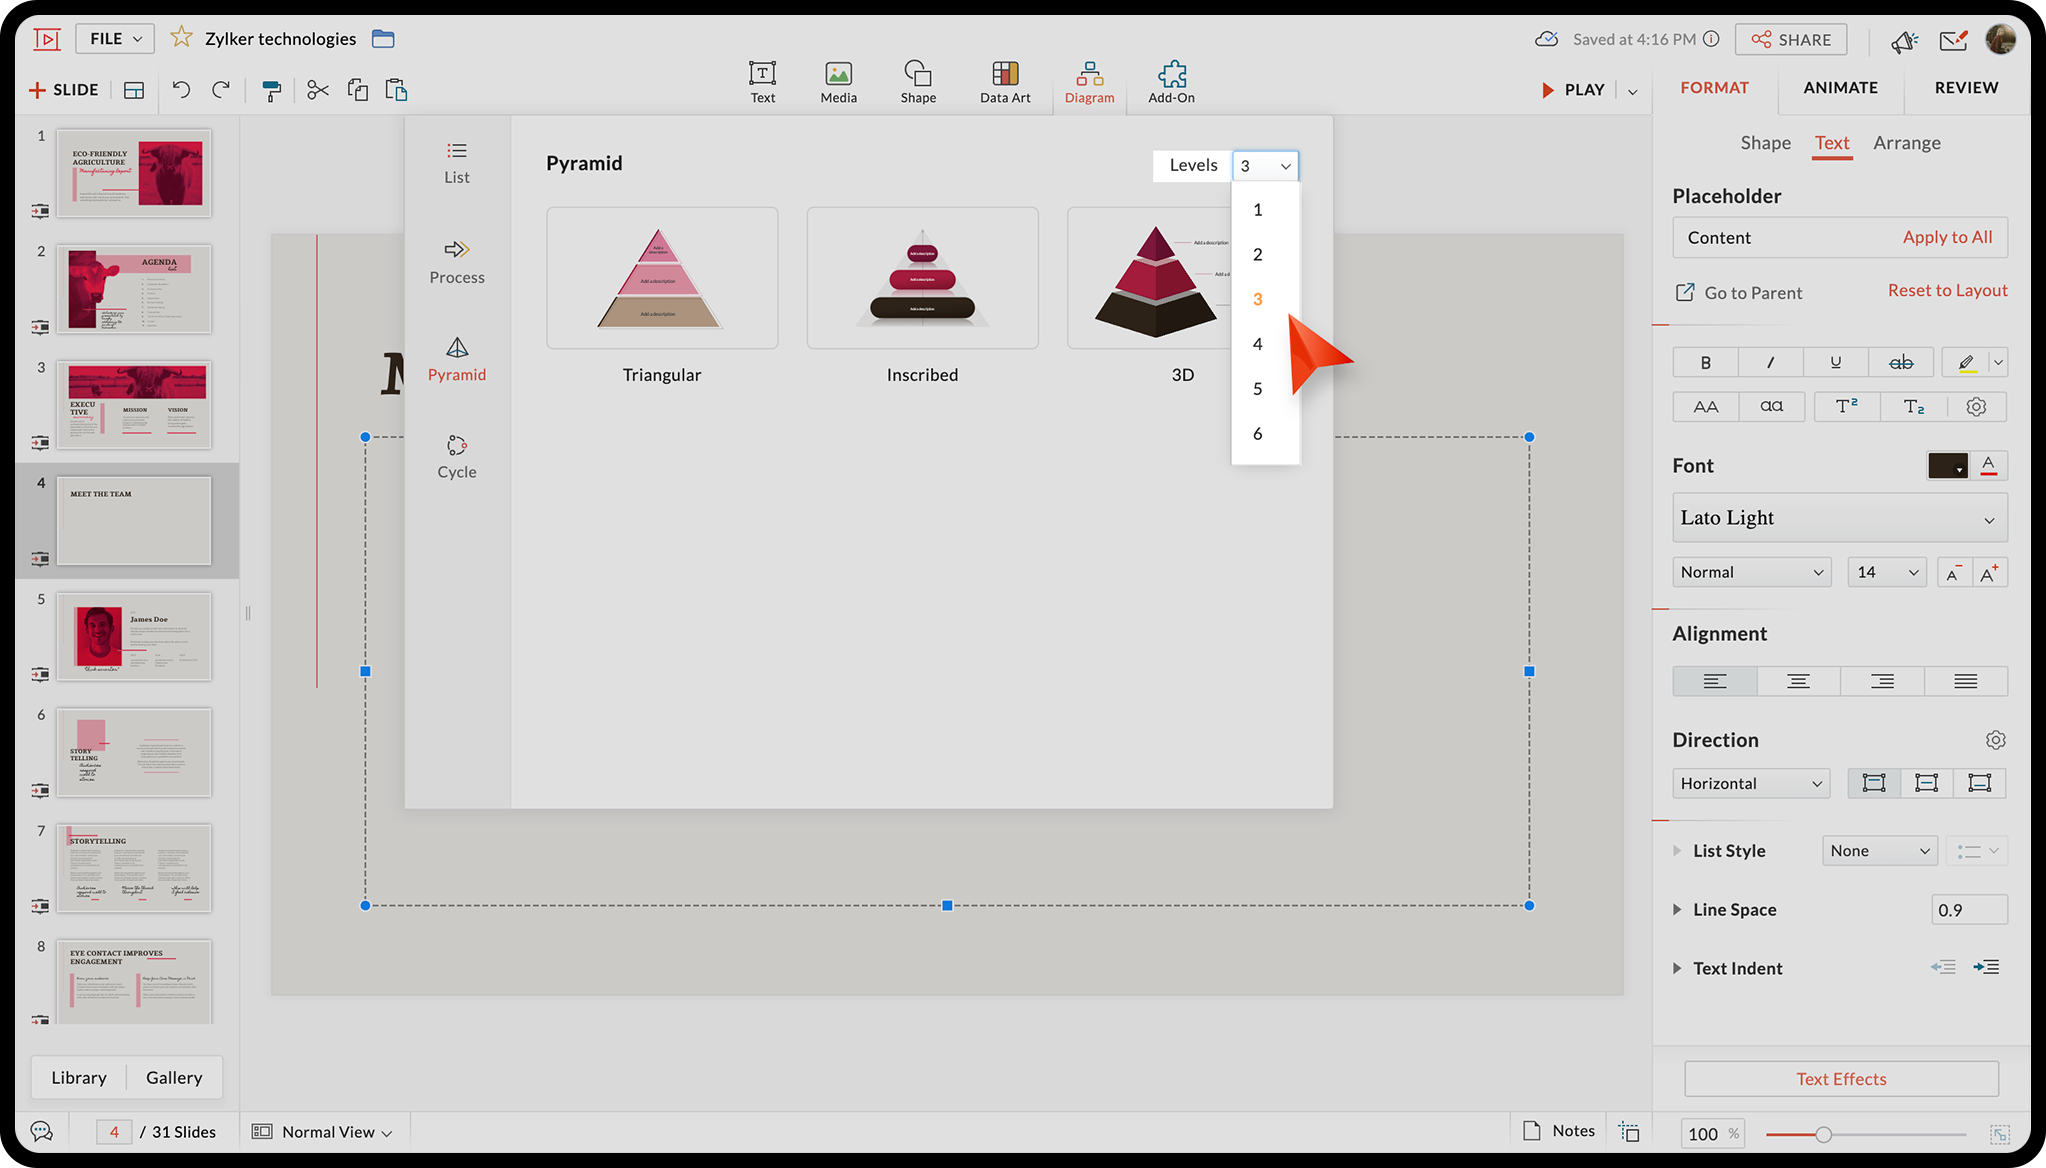Select the Cycle diagram category
The image size is (2046, 1168).
[456, 456]
